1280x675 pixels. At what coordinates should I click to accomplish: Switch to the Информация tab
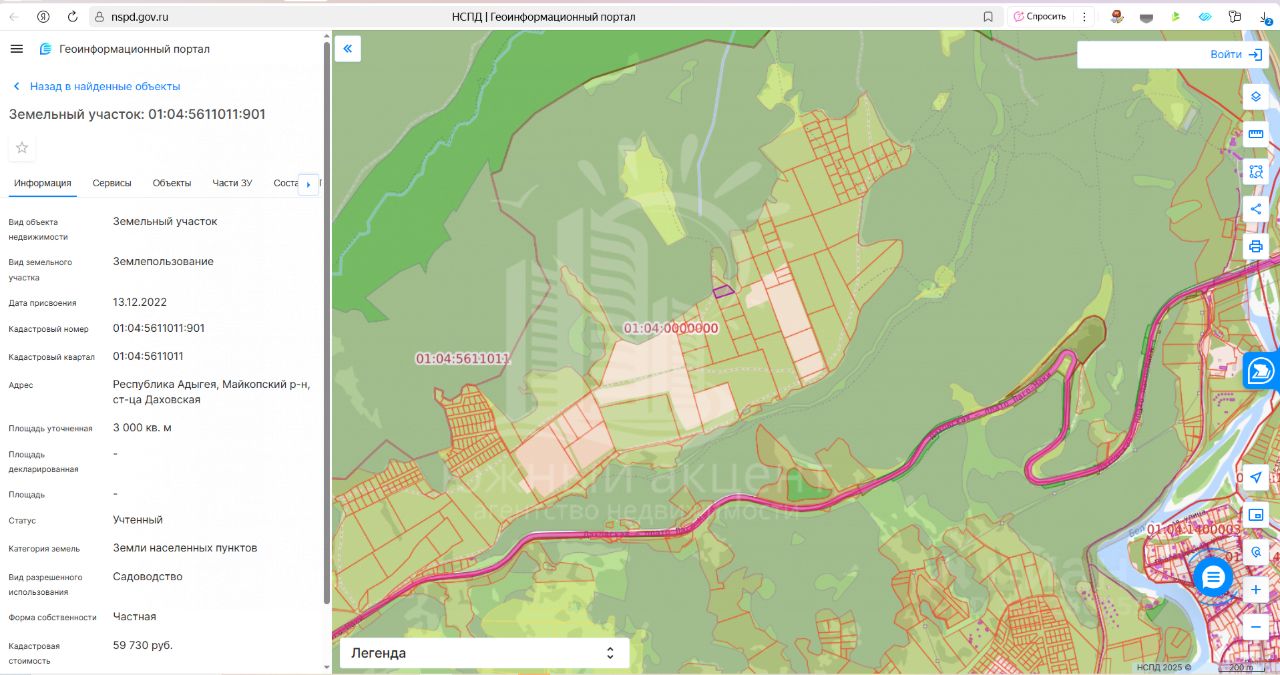tap(43, 183)
